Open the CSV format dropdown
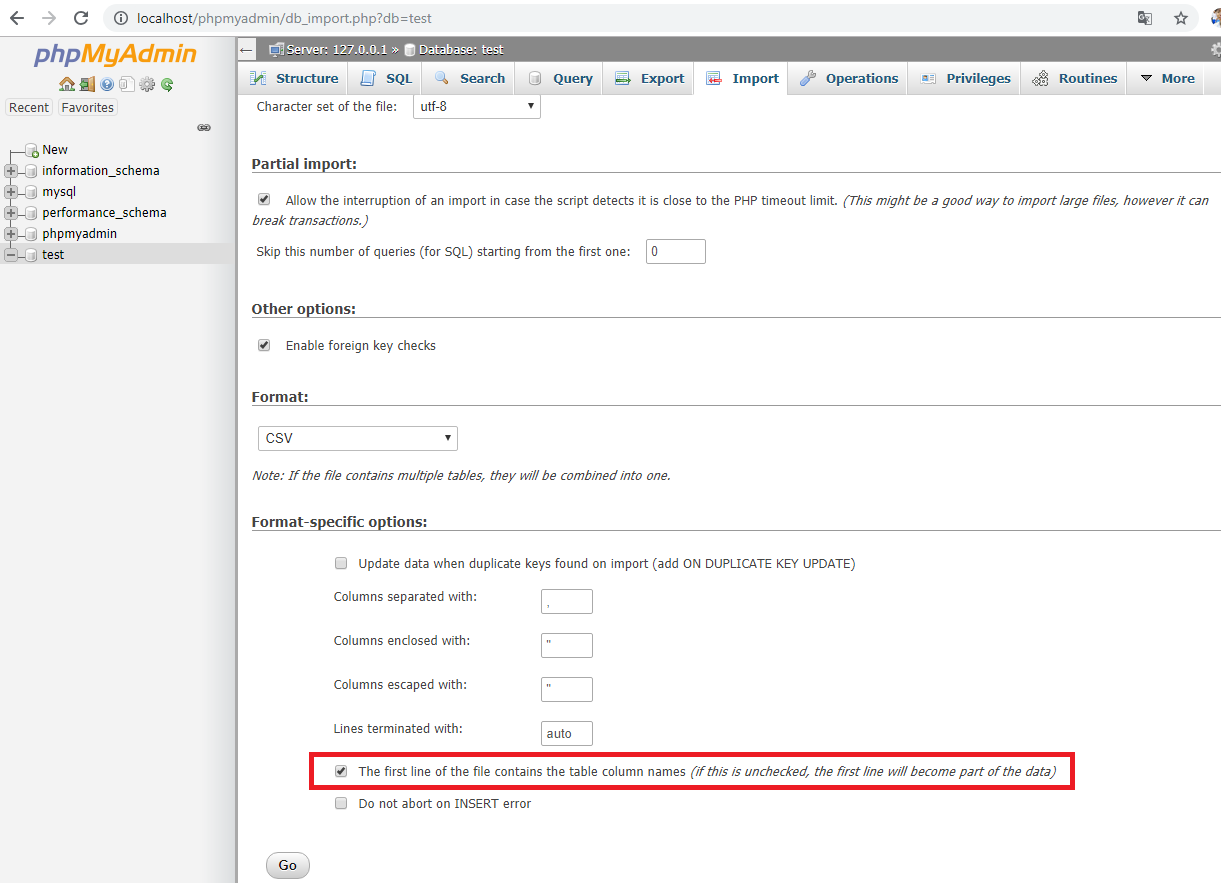This screenshot has width=1221, height=883. tap(357, 438)
